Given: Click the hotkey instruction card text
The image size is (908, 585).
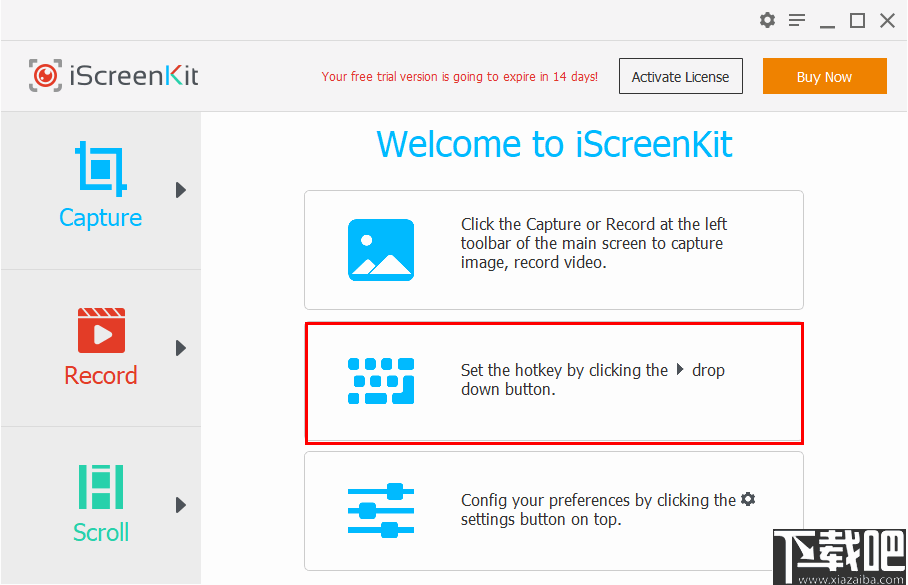Looking at the screenshot, I should pyautogui.click(x=592, y=380).
